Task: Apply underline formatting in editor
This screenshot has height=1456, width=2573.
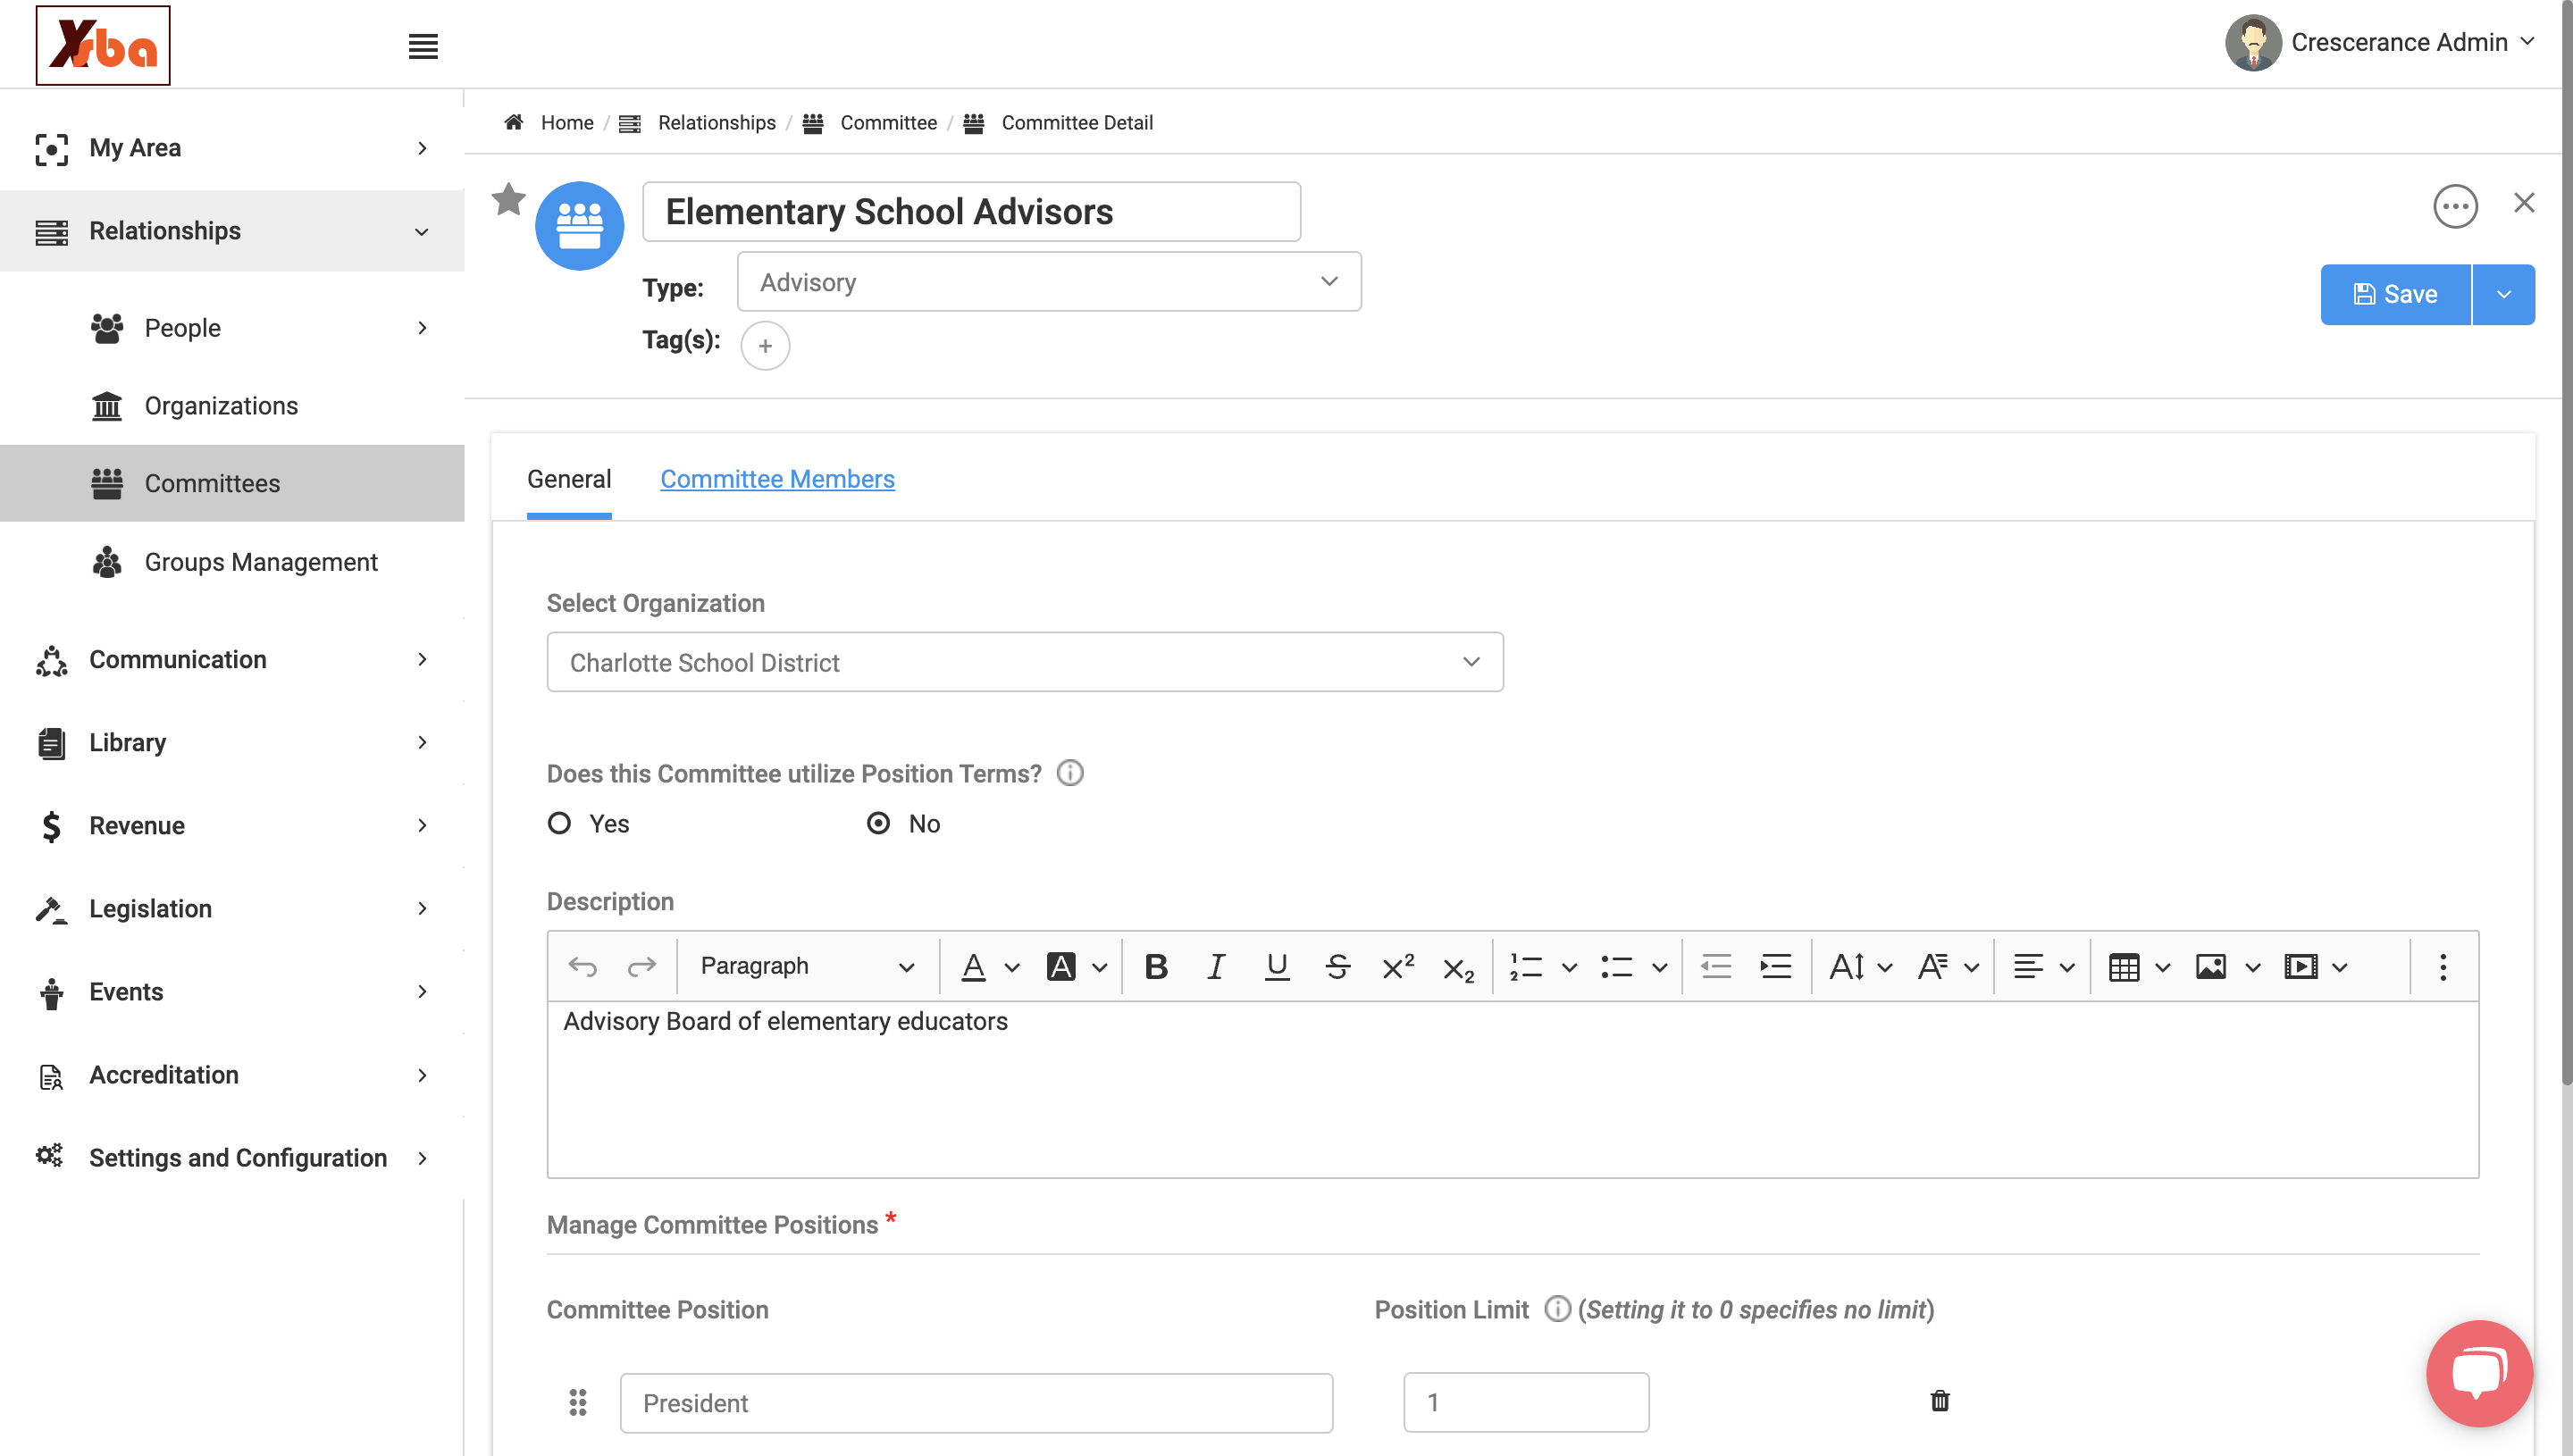Action: tap(1277, 966)
